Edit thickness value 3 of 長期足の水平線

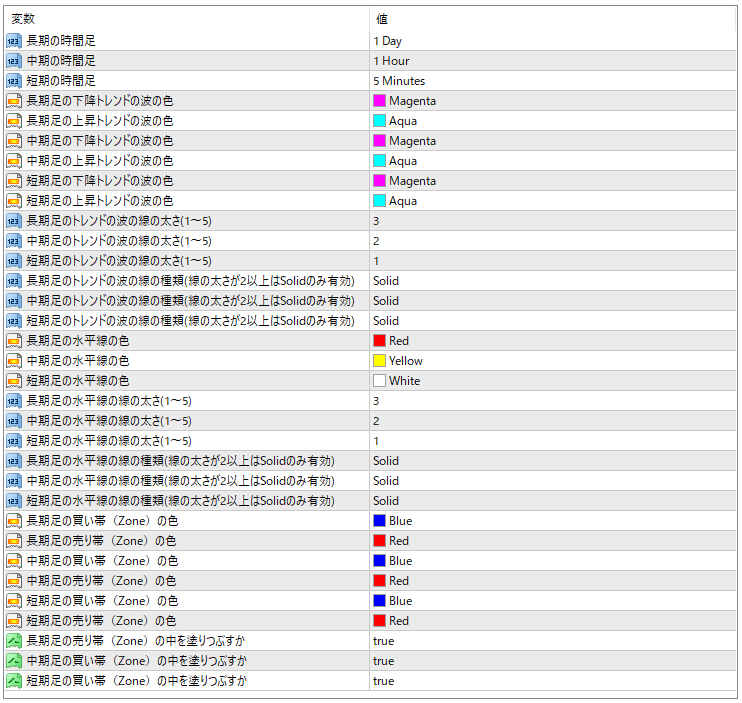click(x=376, y=401)
